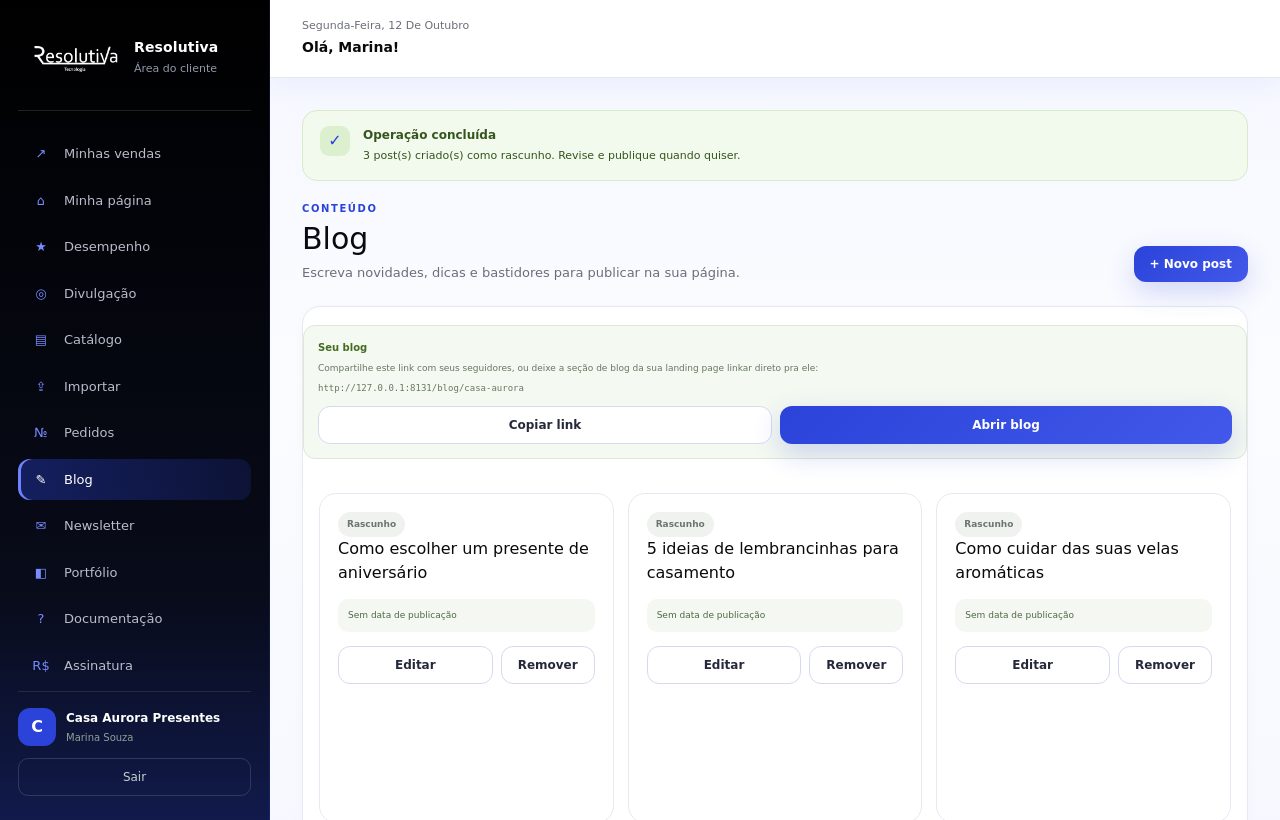Click title '5 ideias de lembrancinhas para casamento'

(x=773, y=561)
